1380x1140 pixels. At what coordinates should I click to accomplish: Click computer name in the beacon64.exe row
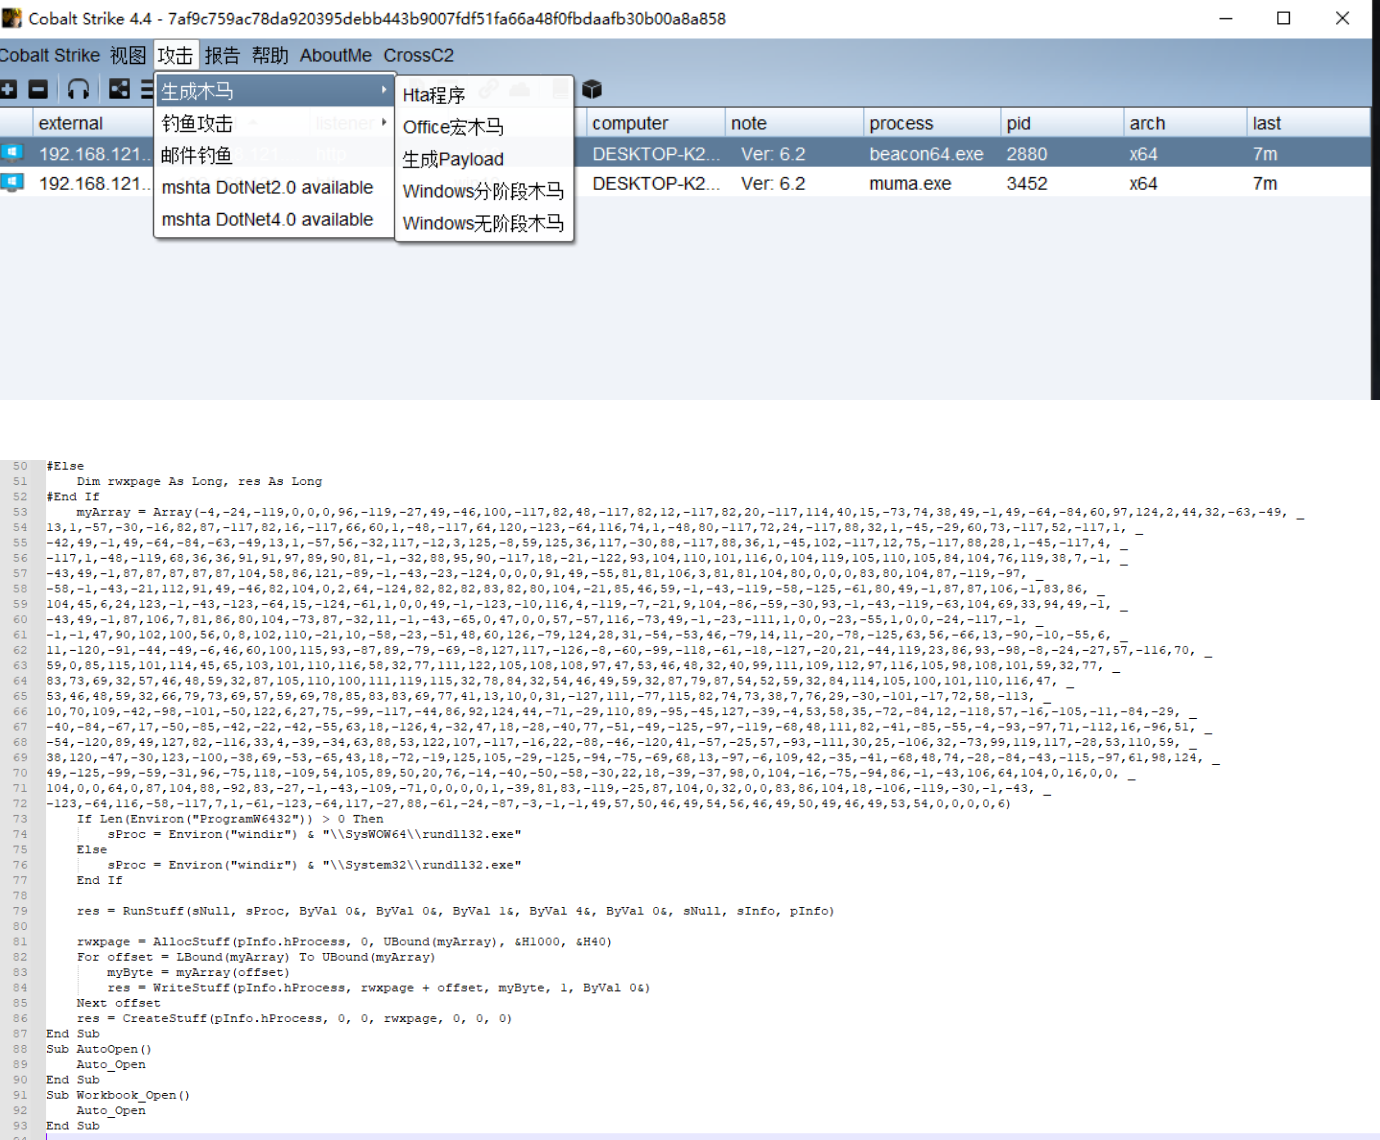(x=656, y=154)
